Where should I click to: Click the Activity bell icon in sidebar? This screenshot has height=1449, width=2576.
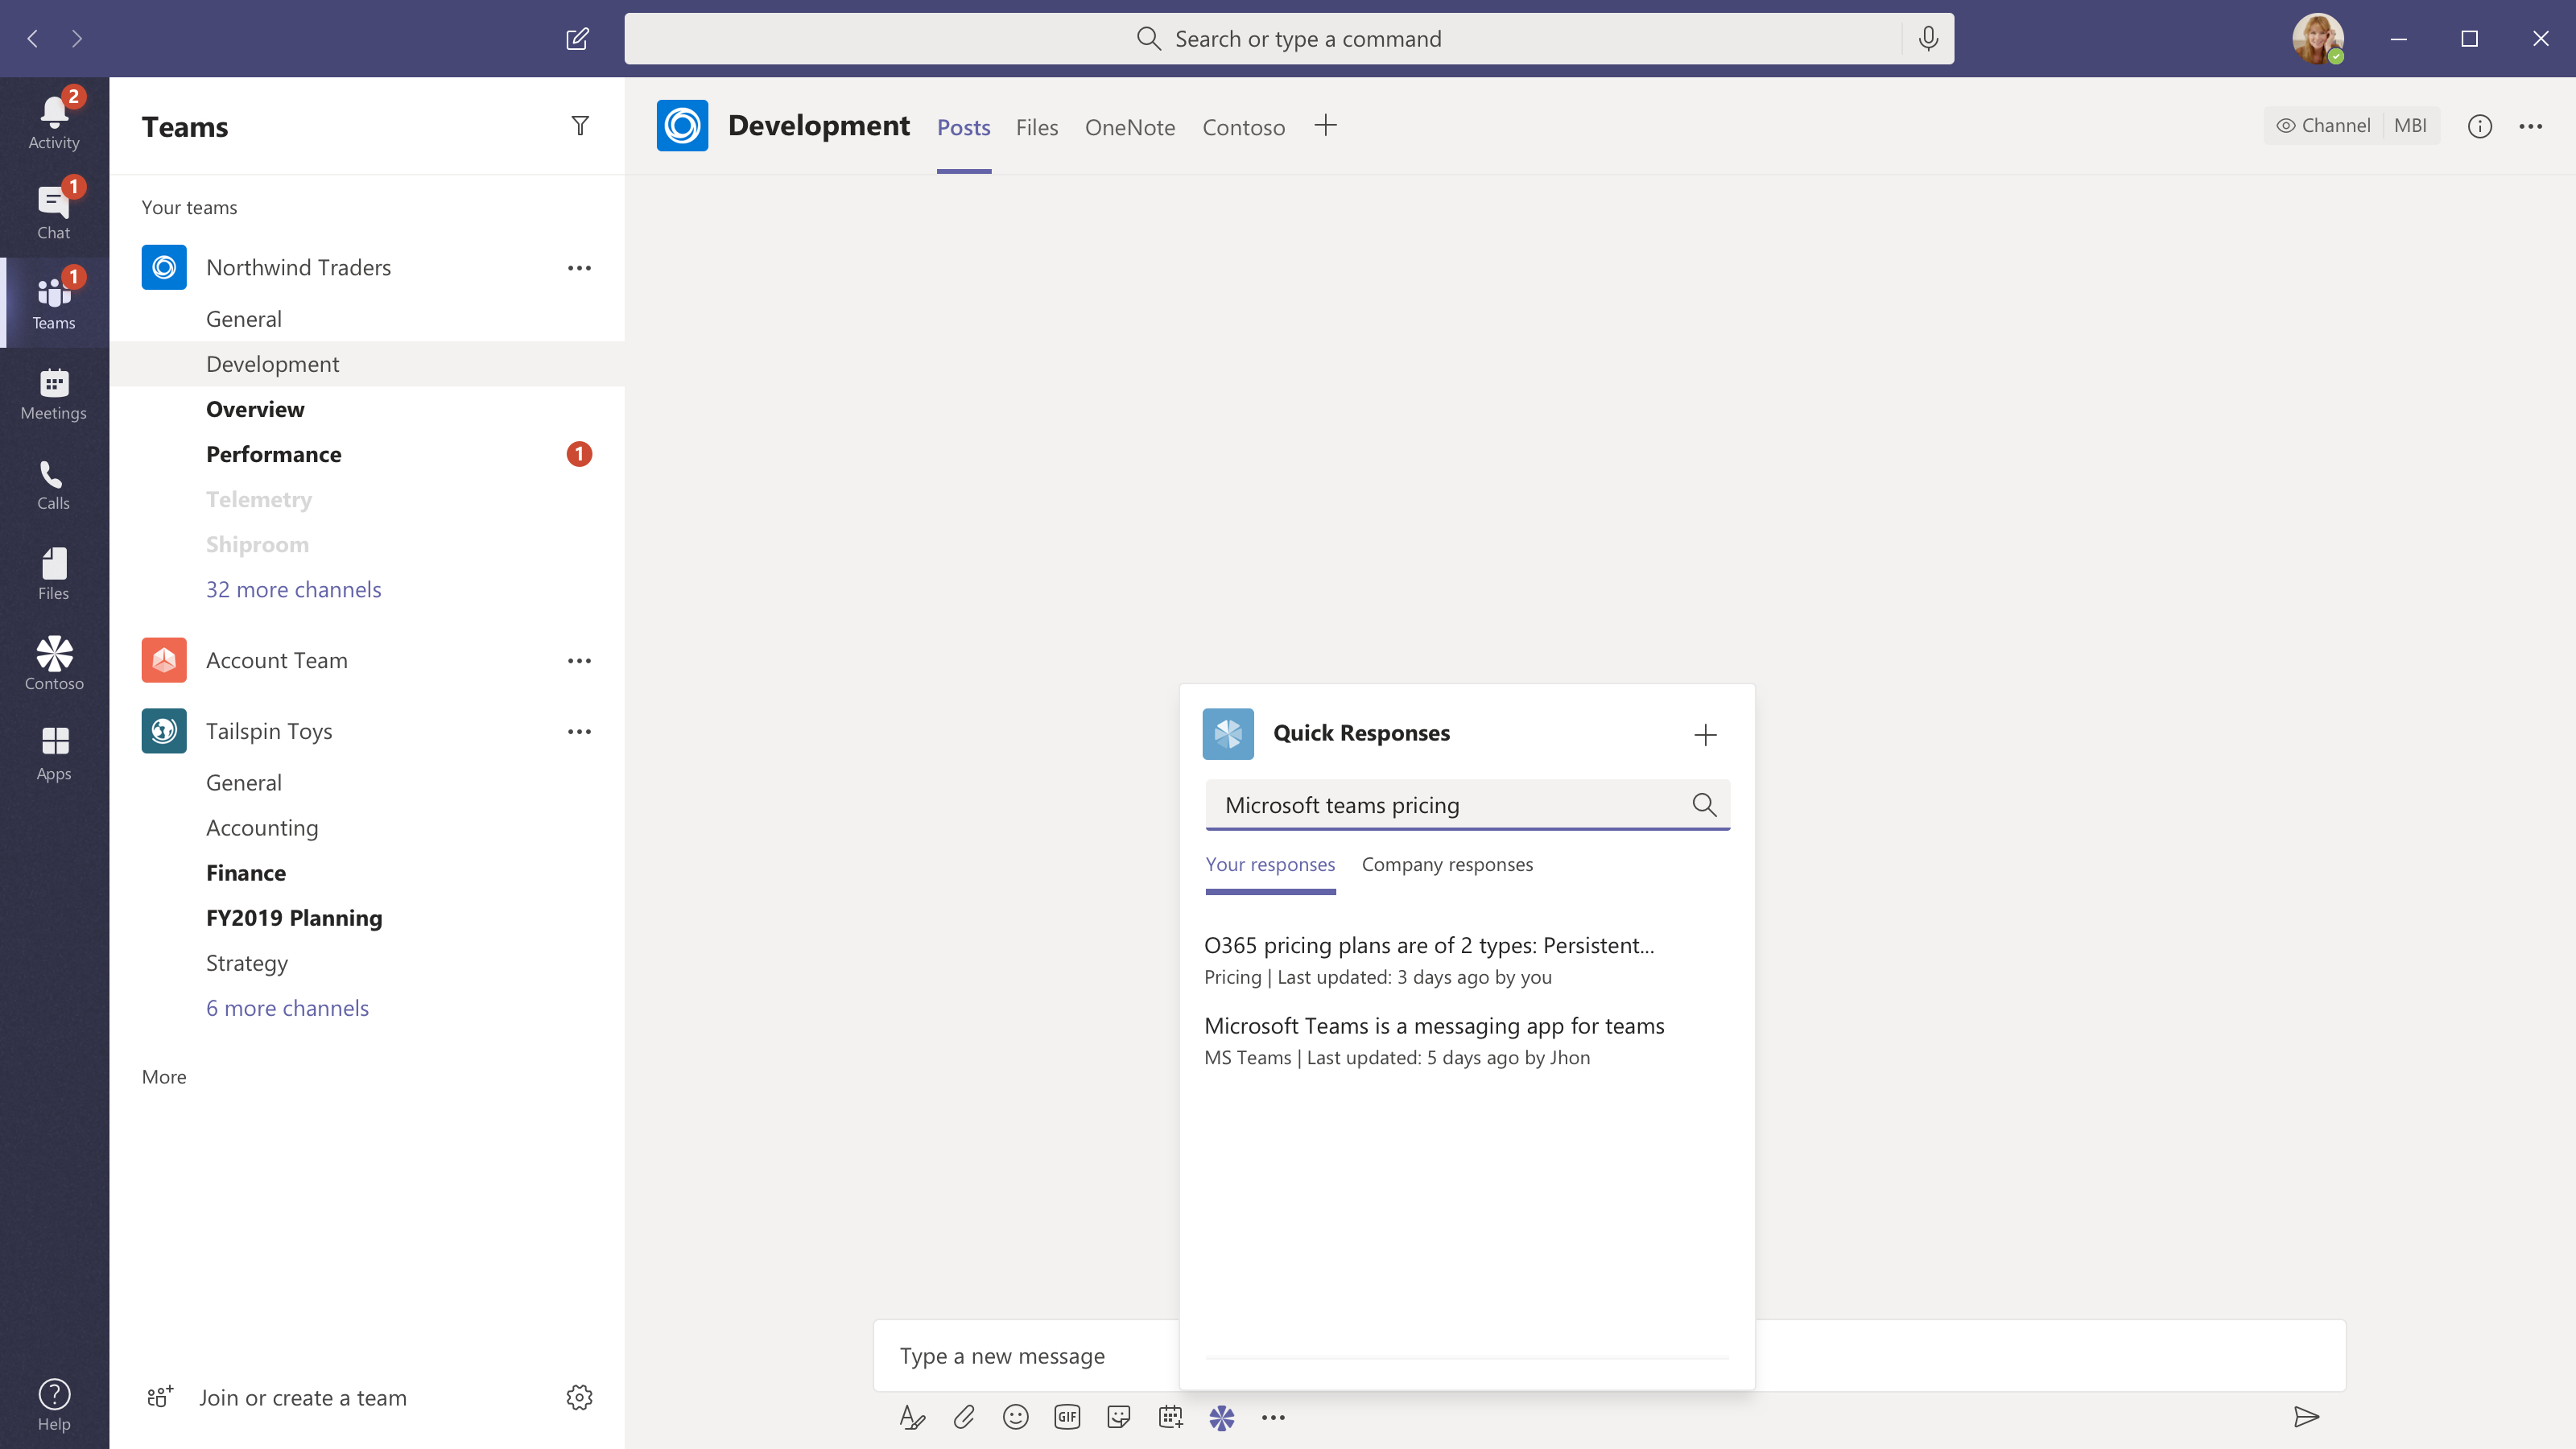tap(53, 115)
